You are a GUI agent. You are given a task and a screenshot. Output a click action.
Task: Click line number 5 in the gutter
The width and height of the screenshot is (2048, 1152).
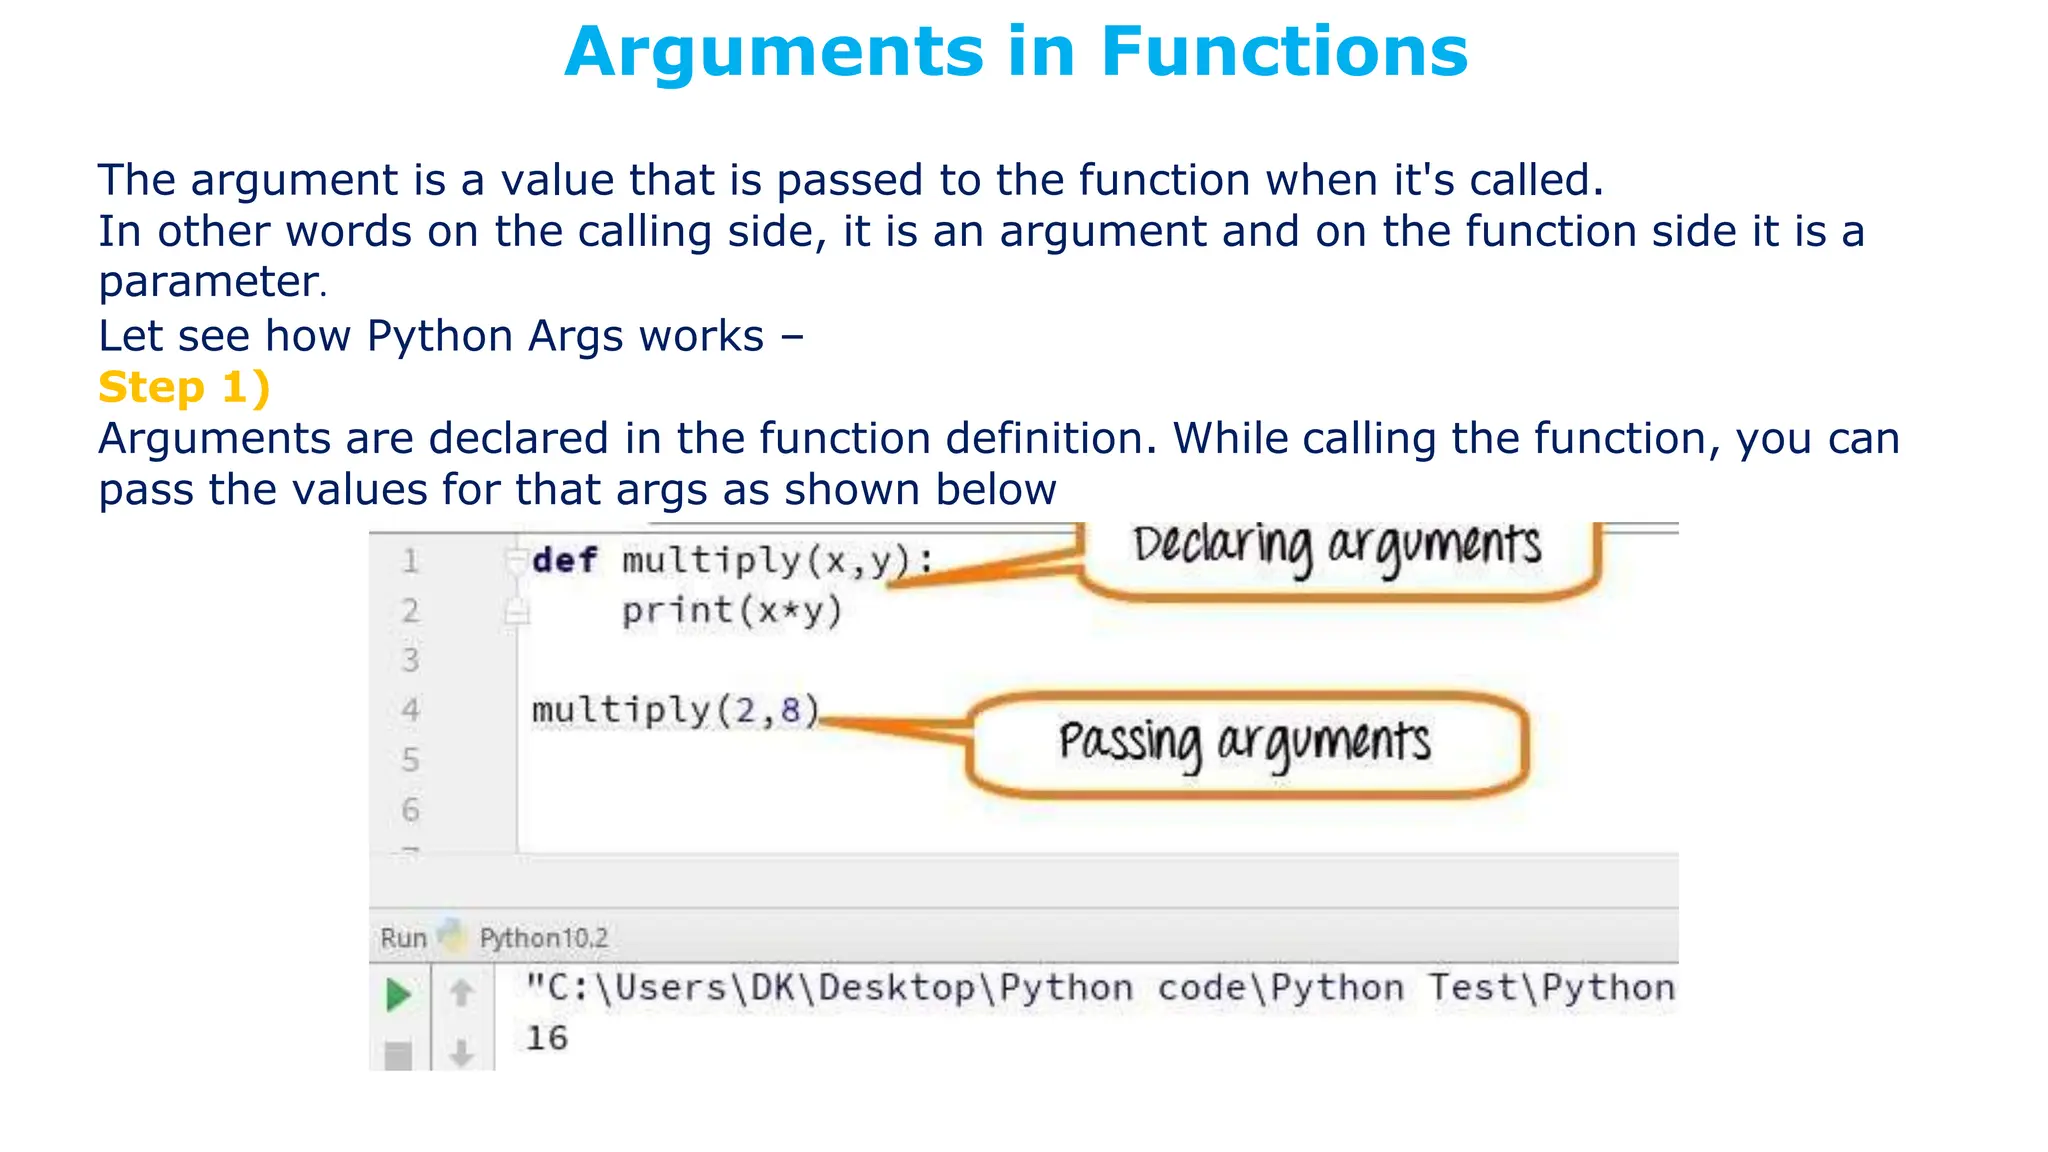(410, 760)
